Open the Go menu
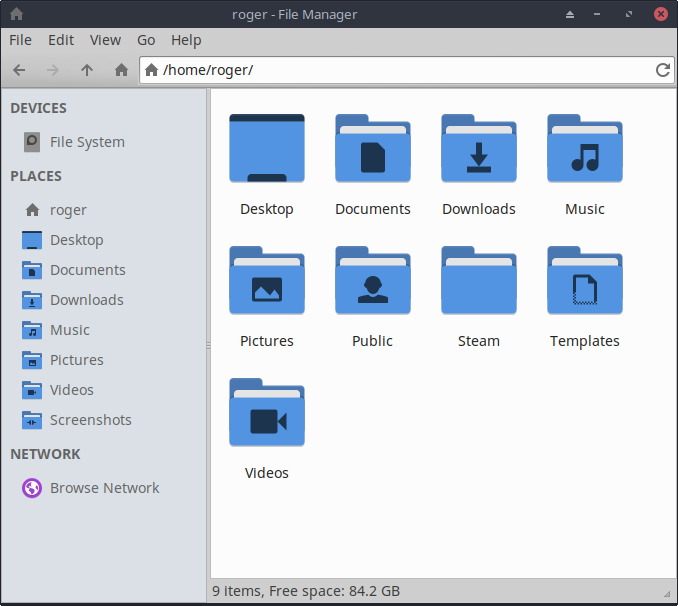Image resolution: width=678 pixels, height=606 pixels. (146, 40)
